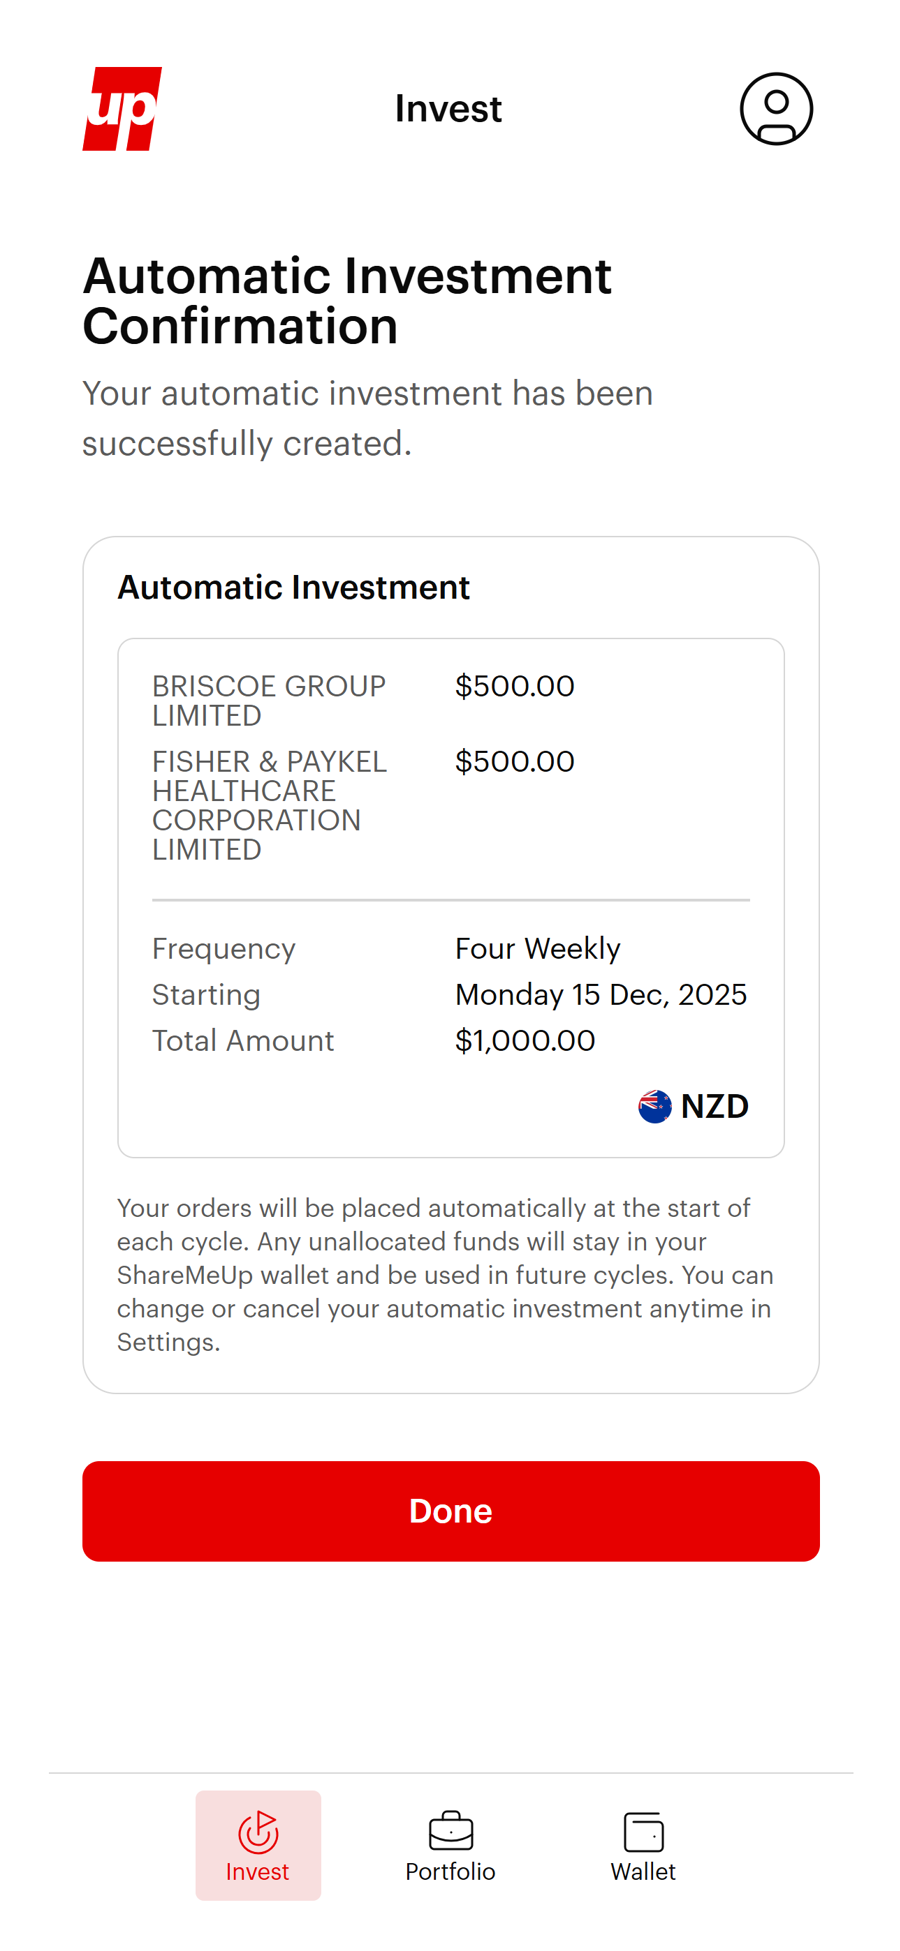Open the user profile icon
900x1951 pixels.
[776, 109]
